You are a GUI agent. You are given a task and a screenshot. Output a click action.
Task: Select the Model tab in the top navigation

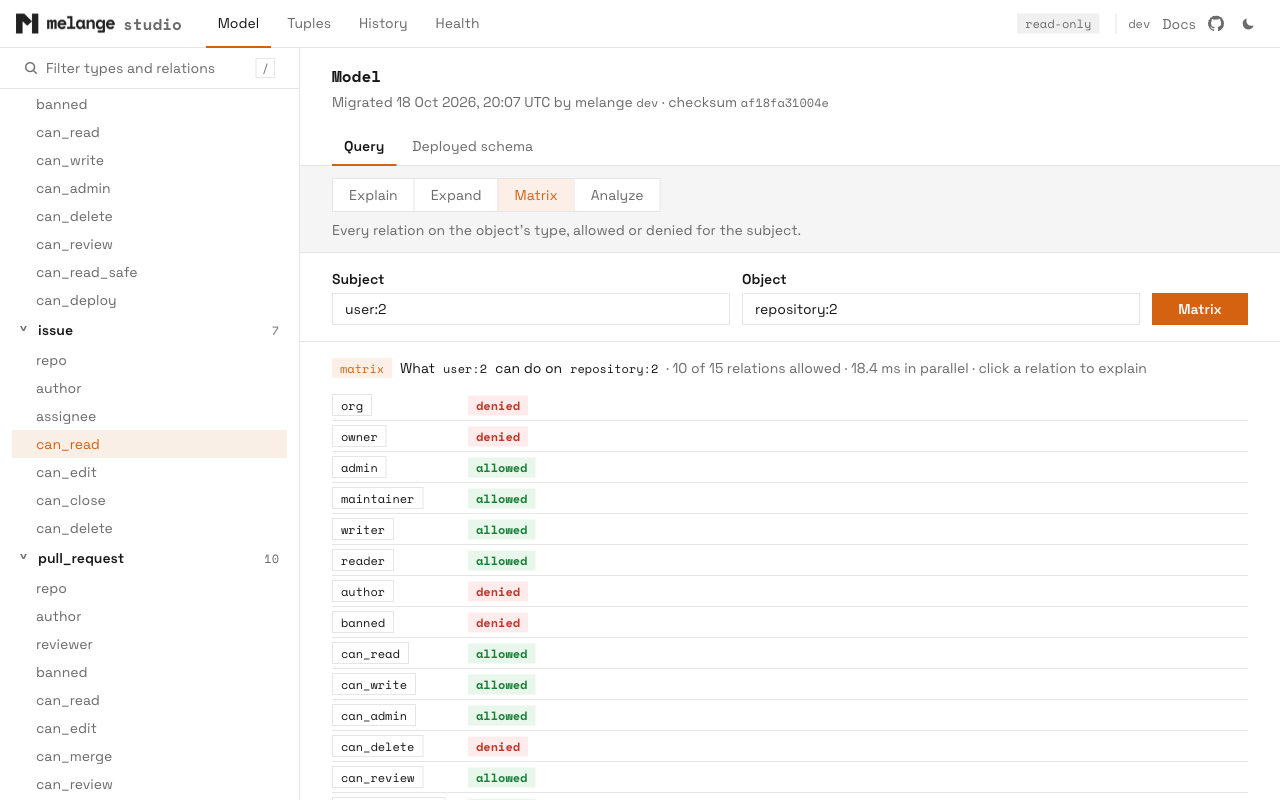pos(238,24)
